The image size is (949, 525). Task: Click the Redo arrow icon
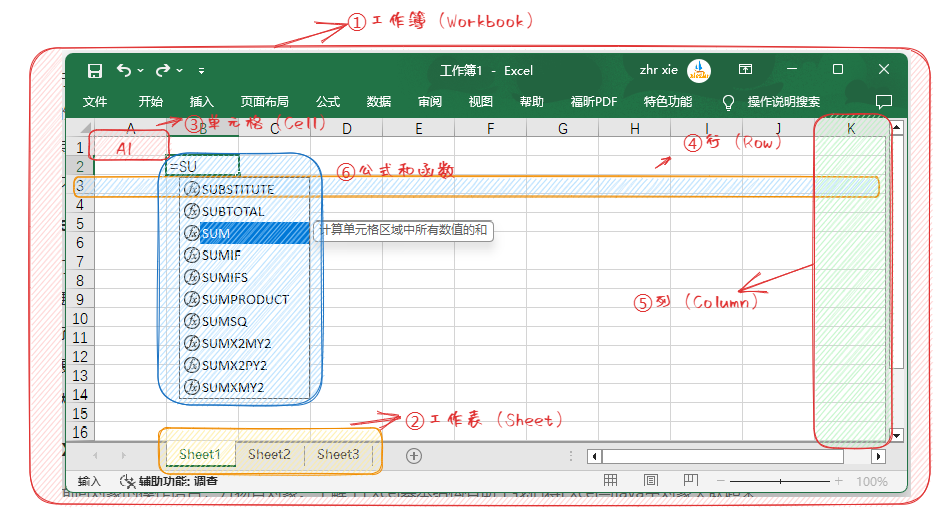pos(164,71)
